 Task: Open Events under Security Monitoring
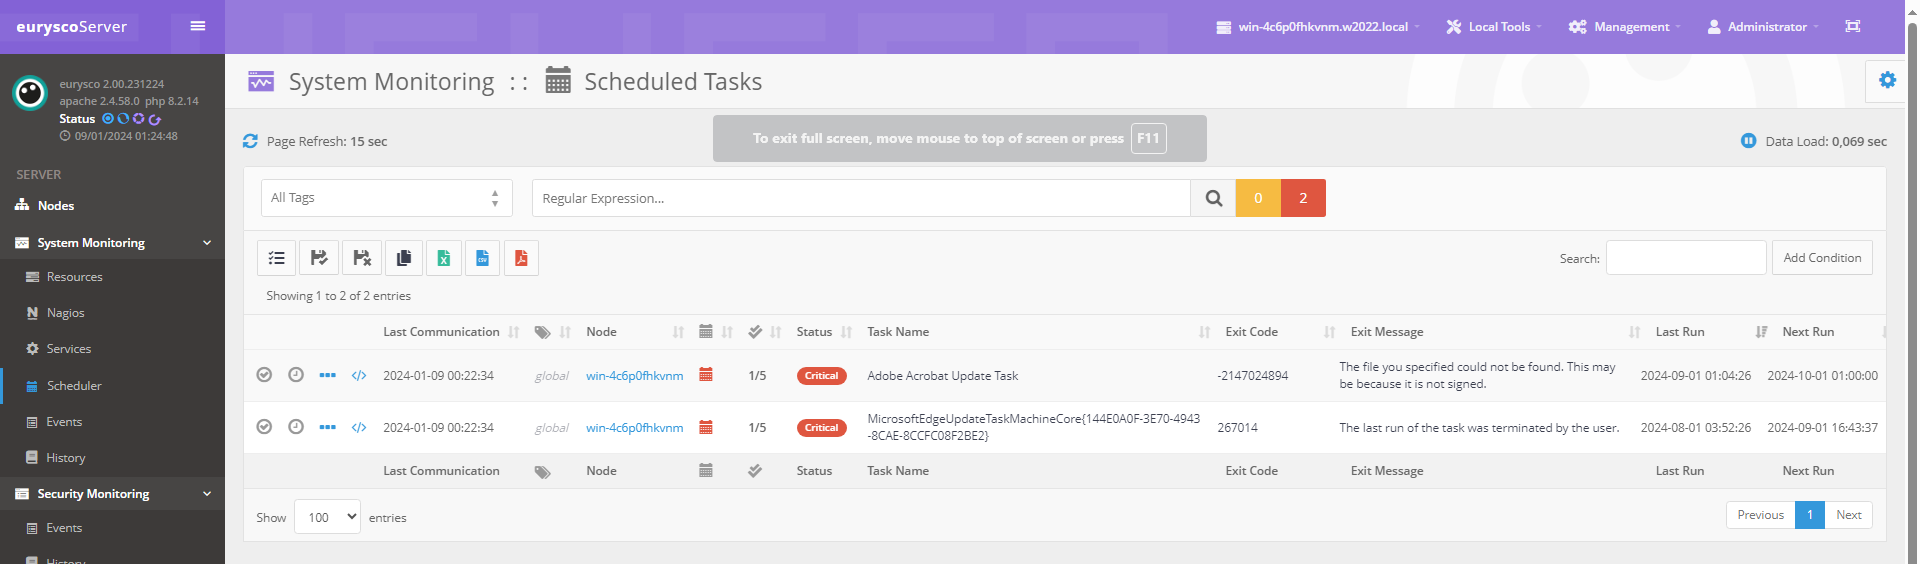pos(64,528)
